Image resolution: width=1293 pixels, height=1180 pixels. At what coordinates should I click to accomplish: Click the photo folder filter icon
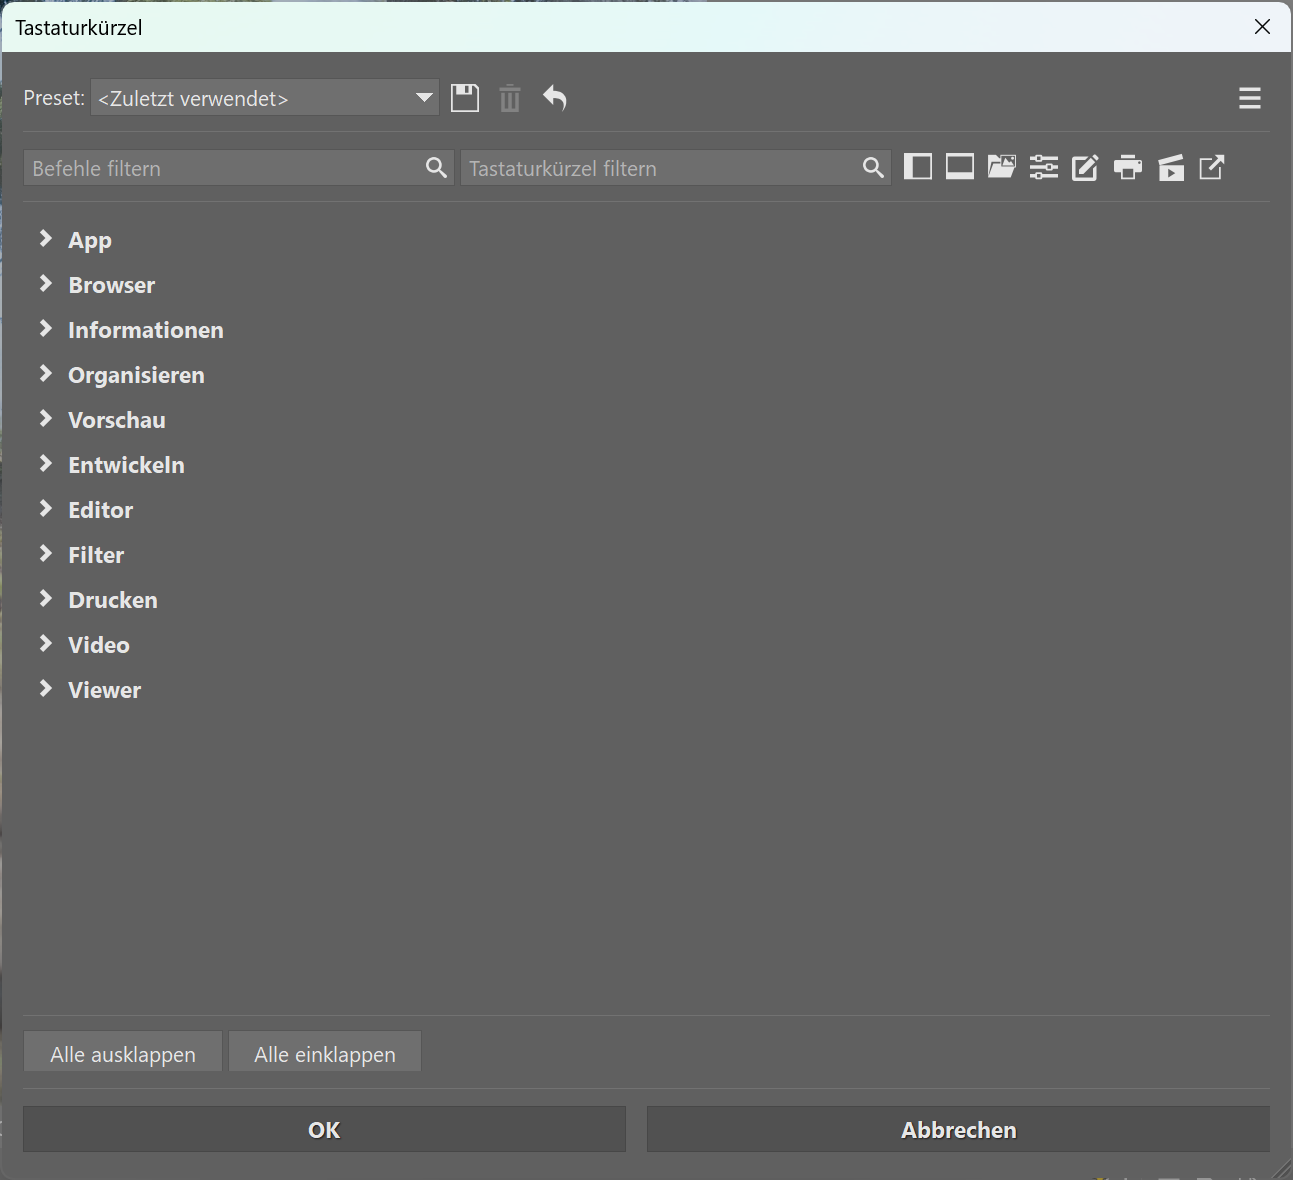tap(1001, 167)
